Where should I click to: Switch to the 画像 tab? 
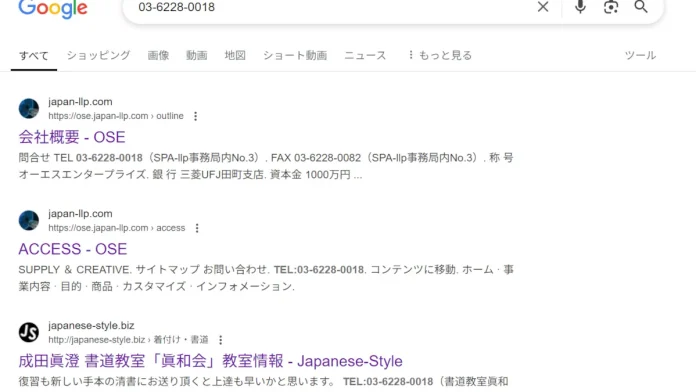pyautogui.click(x=158, y=55)
